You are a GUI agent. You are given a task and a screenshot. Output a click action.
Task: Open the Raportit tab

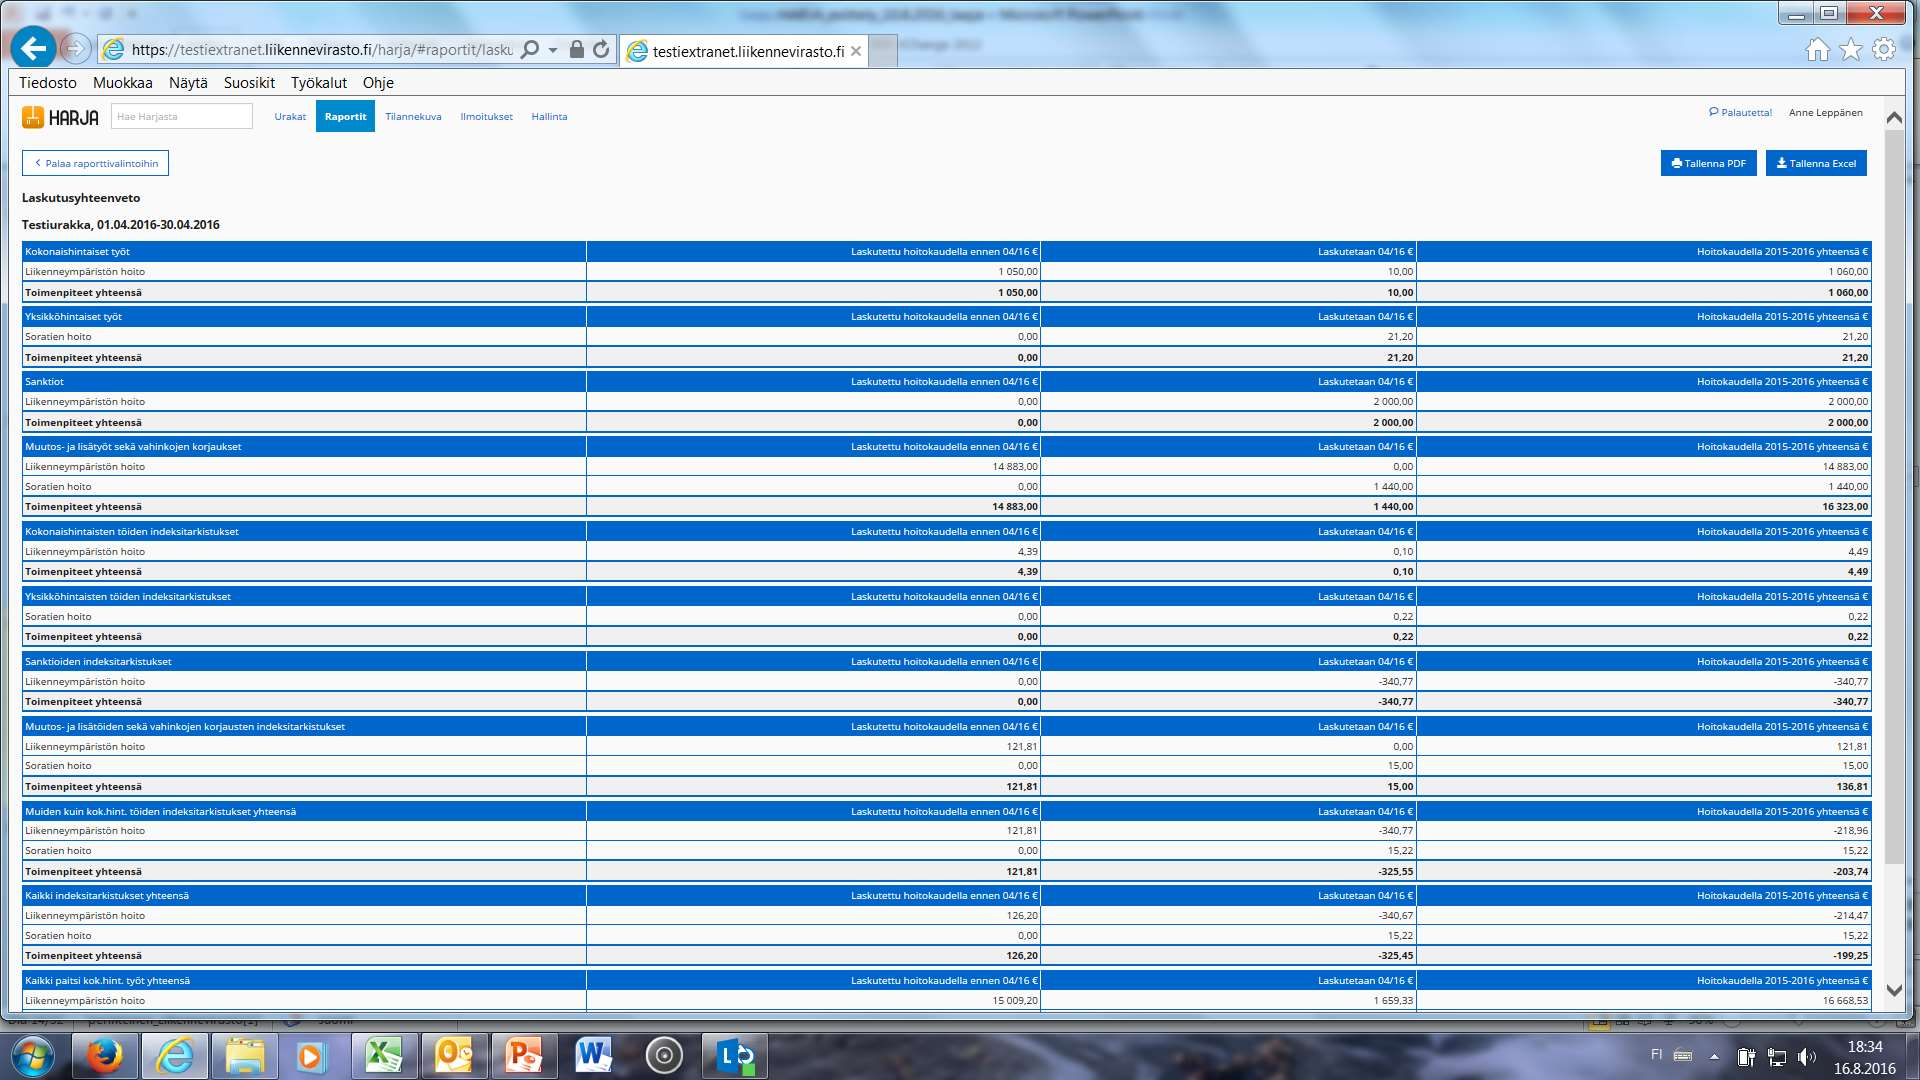[x=344, y=117]
